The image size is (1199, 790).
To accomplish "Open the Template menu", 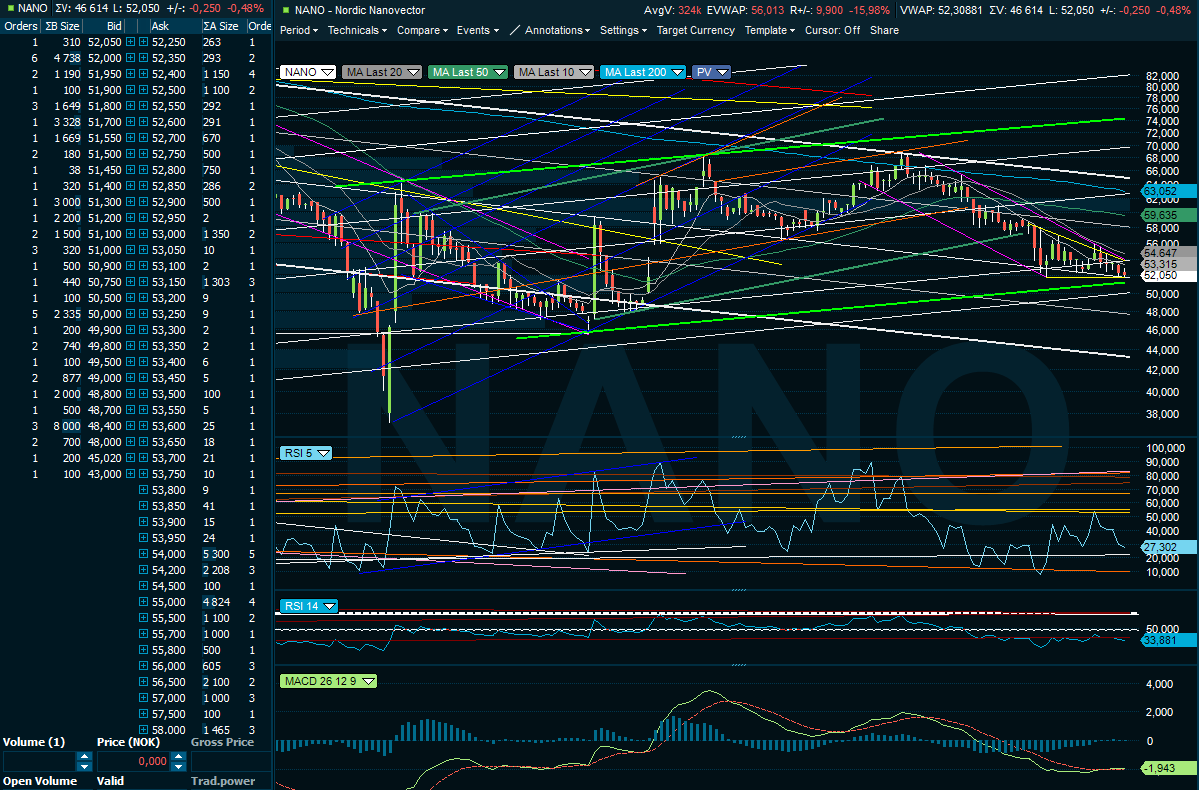I will pyautogui.click(x=770, y=31).
